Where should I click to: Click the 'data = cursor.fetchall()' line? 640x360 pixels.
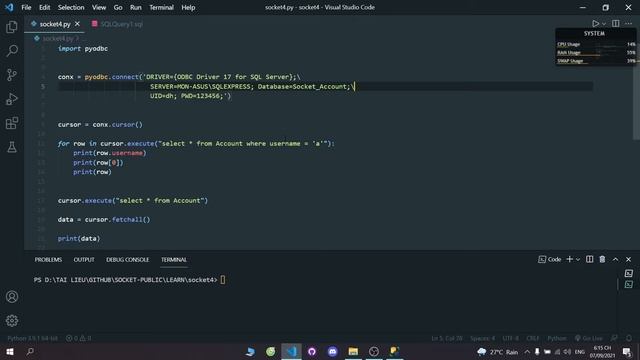pyautogui.click(x=104, y=220)
